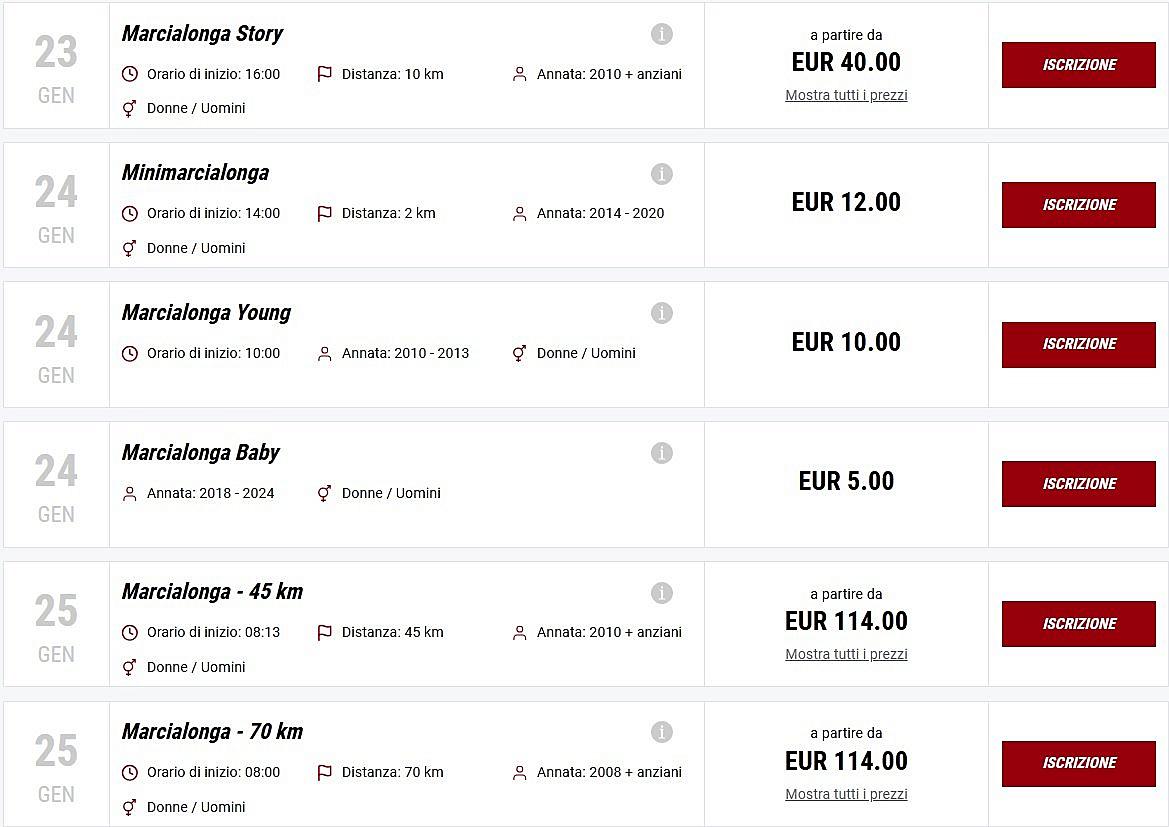Show all prices for Marcialonga - 45 km
This screenshot has width=1169, height=827.
pos(846,654)
